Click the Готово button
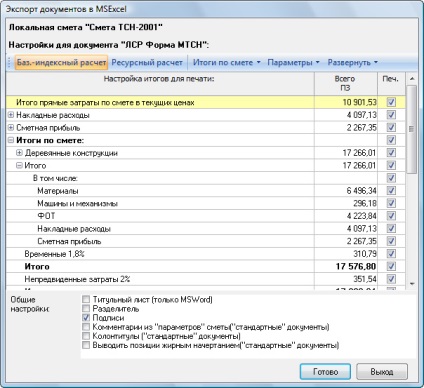Viewport: 424px width, 388px height. click(x=325, y=372)
